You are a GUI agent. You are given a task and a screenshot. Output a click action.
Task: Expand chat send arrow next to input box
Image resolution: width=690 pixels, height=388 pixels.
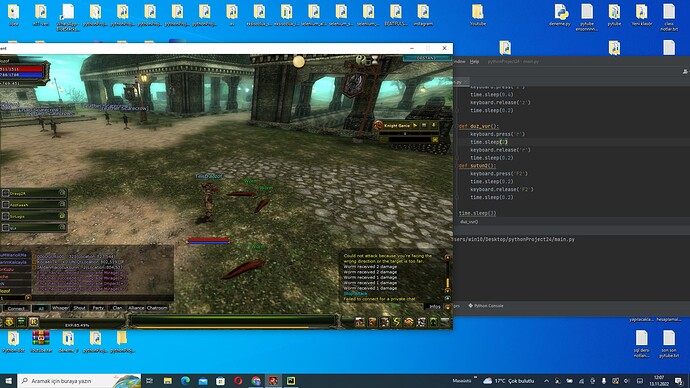pyautogui.click(x=28, y=298)
